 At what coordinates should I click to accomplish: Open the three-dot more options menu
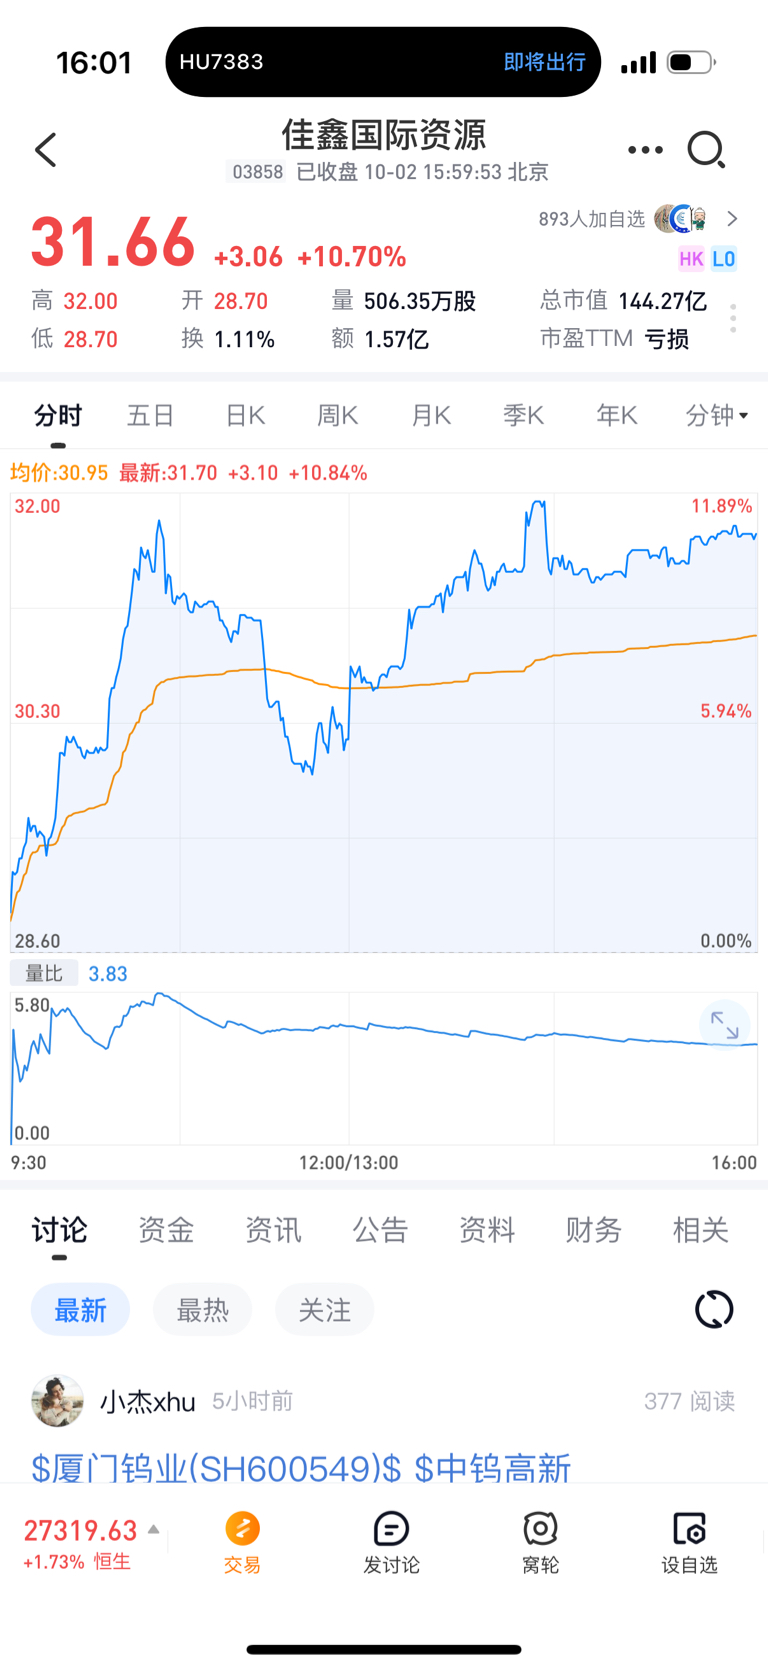[645, 150]
